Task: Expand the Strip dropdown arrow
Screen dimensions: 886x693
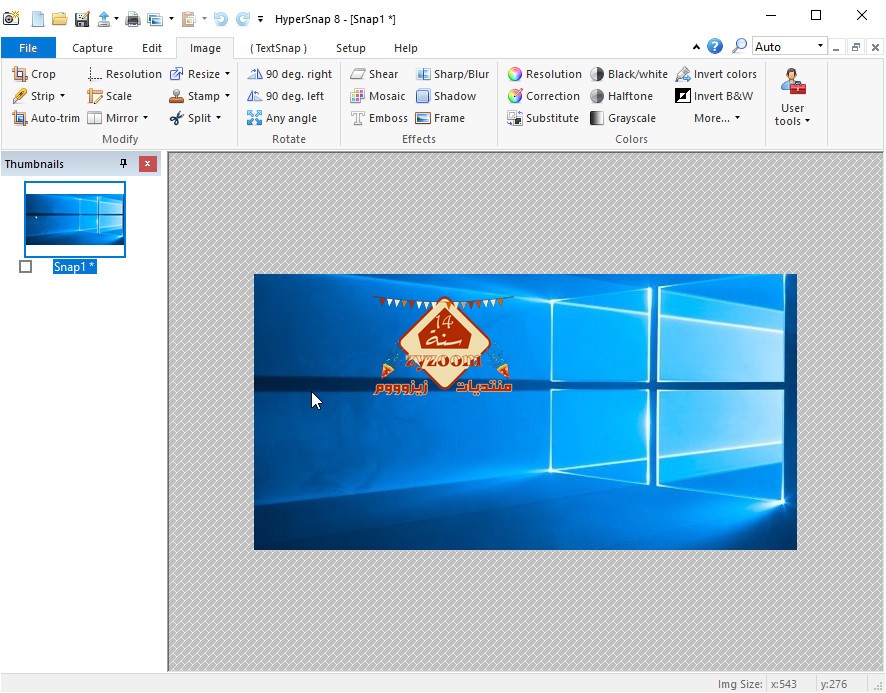Action: (62, 96)
